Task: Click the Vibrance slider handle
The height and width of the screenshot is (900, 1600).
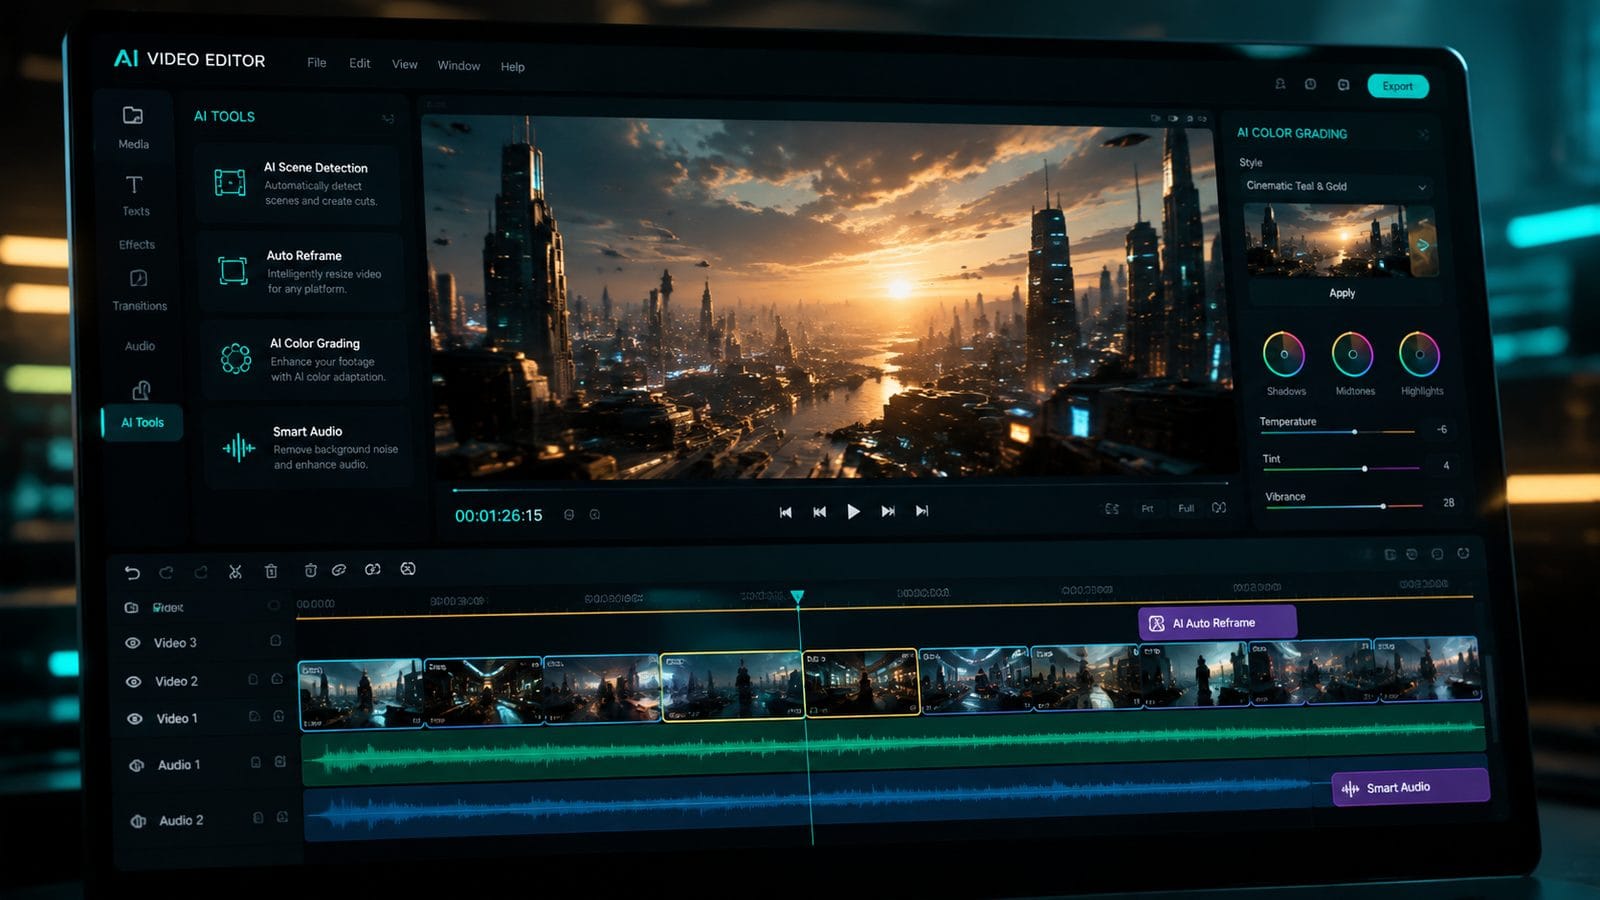Action: (1383, 506)
